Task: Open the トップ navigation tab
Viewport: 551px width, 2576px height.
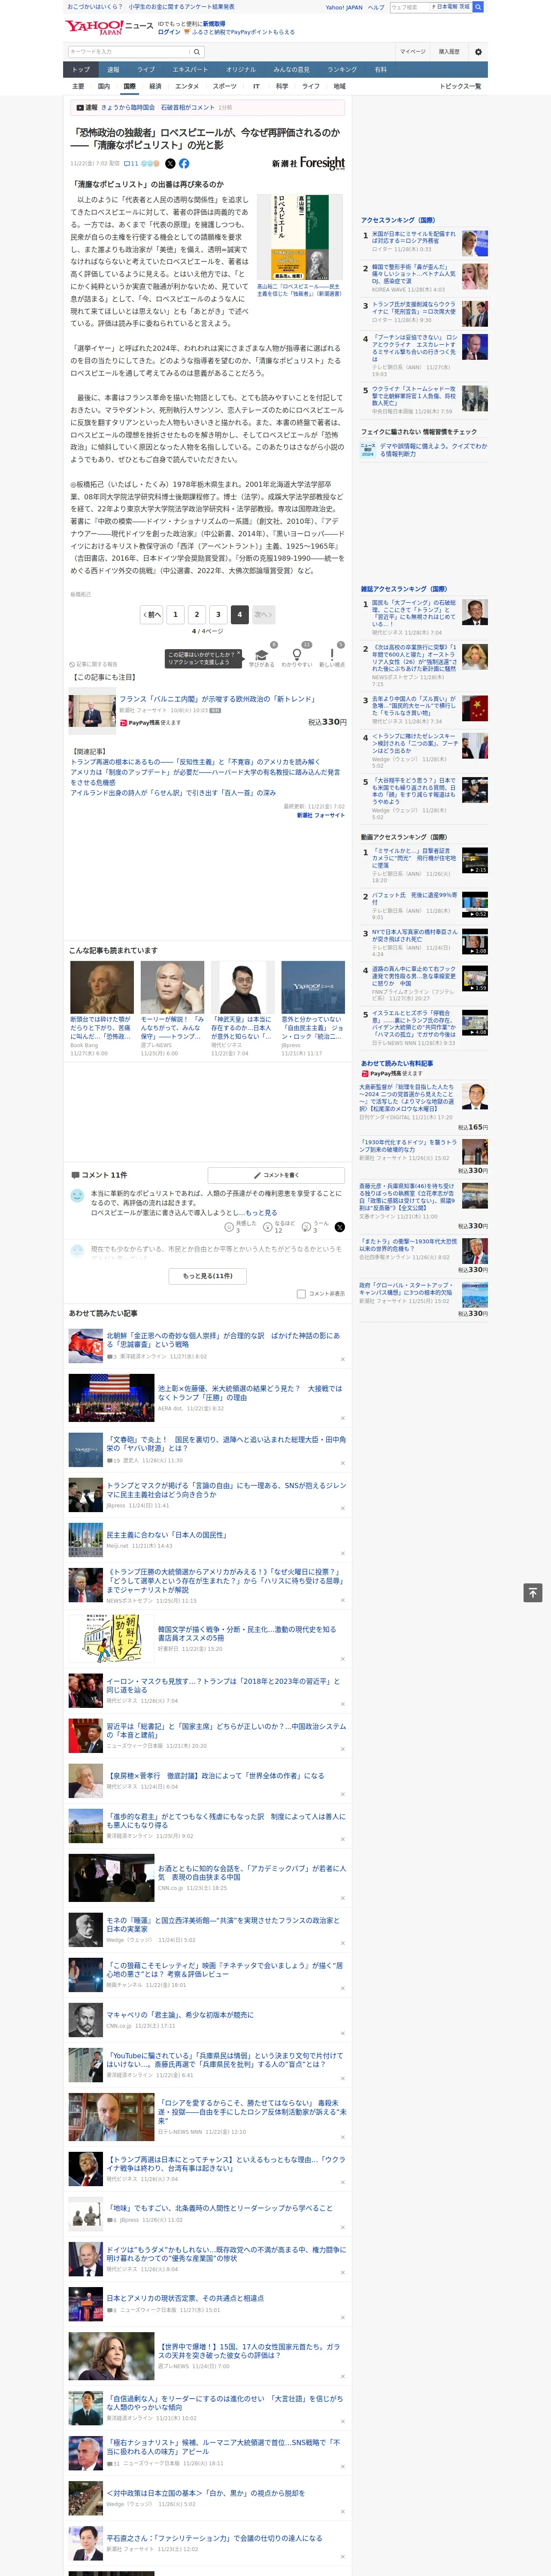Action: point(81,70)
